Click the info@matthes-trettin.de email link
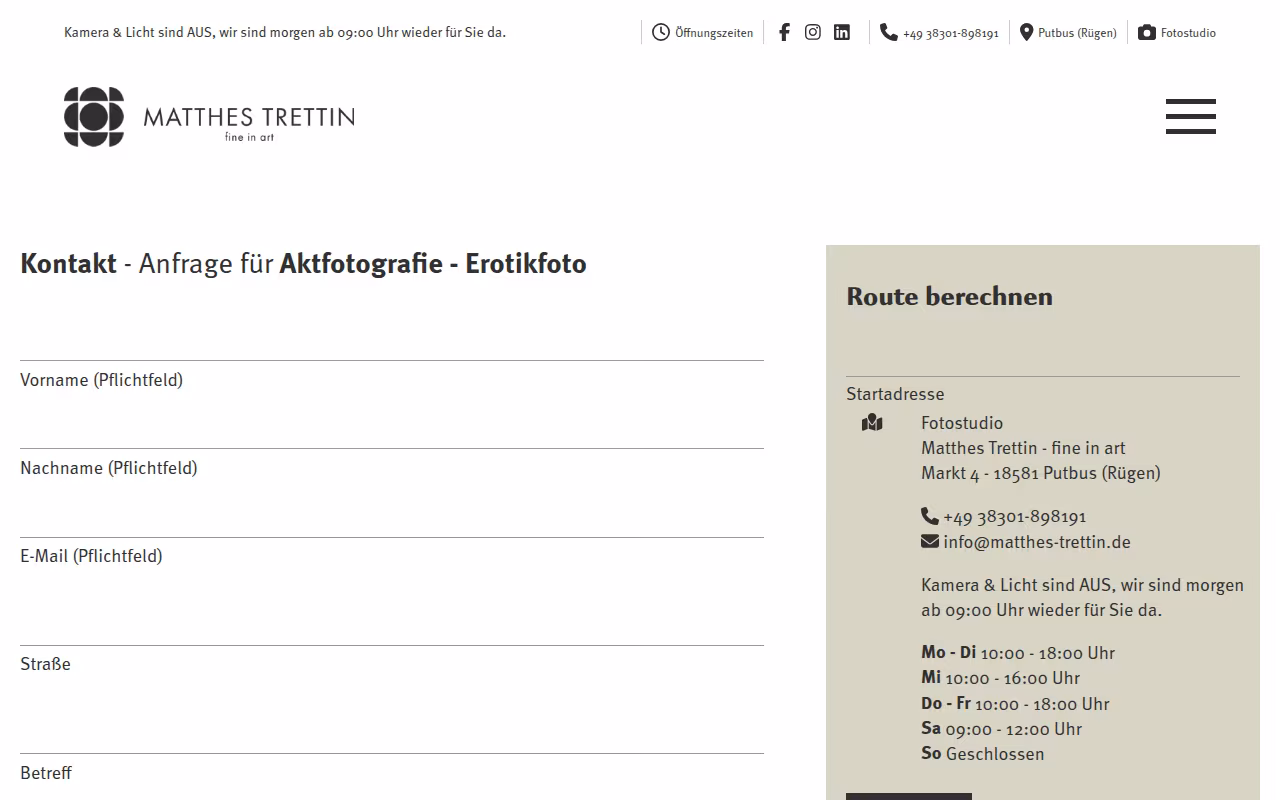 click(1037, 542)
